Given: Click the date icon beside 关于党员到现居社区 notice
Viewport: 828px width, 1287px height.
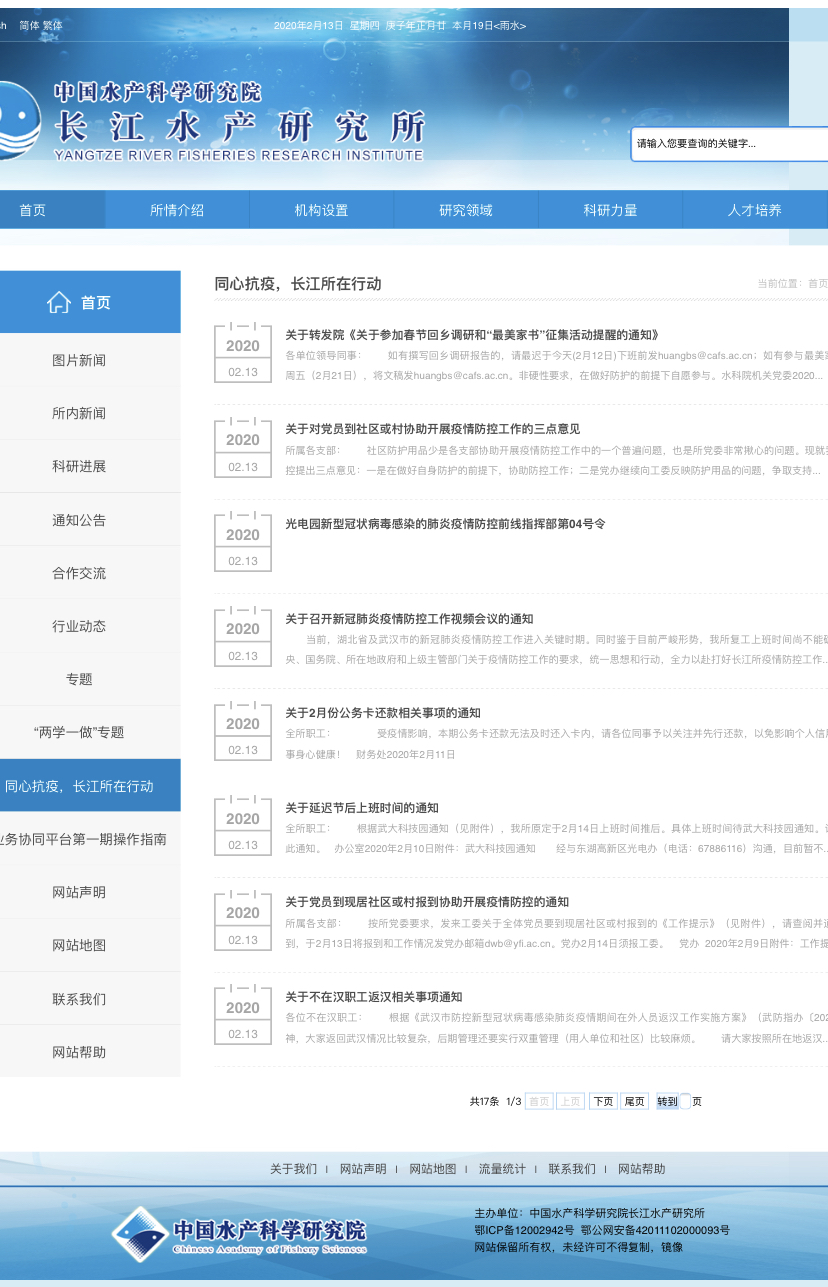Looking at the screenshot, I should (x=243, y=919).
